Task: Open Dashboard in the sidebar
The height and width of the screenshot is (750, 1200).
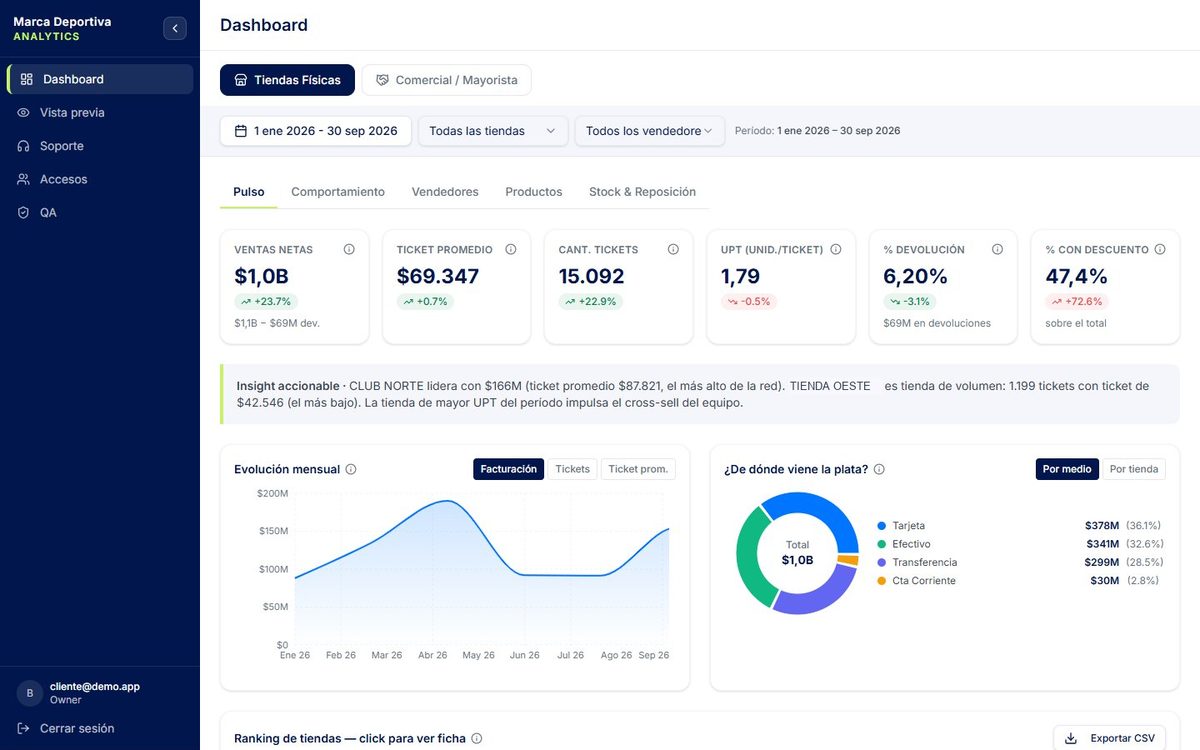Action: click(100, 79)
